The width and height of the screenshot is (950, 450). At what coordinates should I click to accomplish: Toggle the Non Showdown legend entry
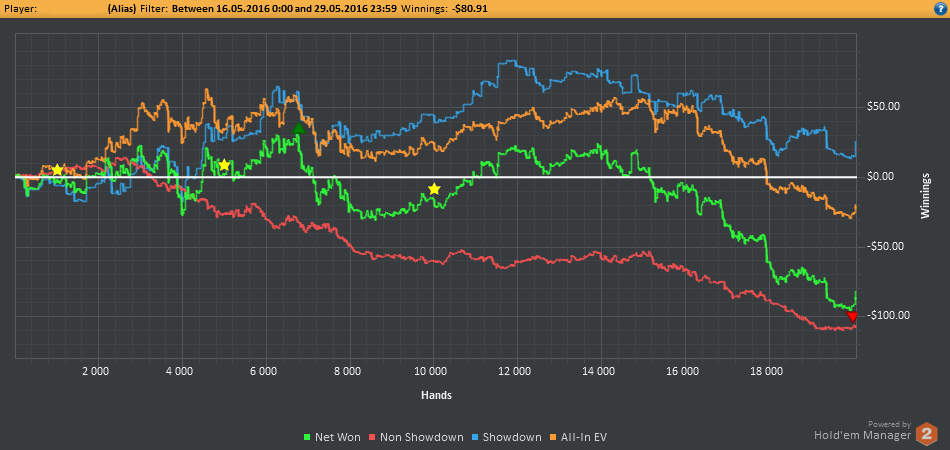(417, 437)
